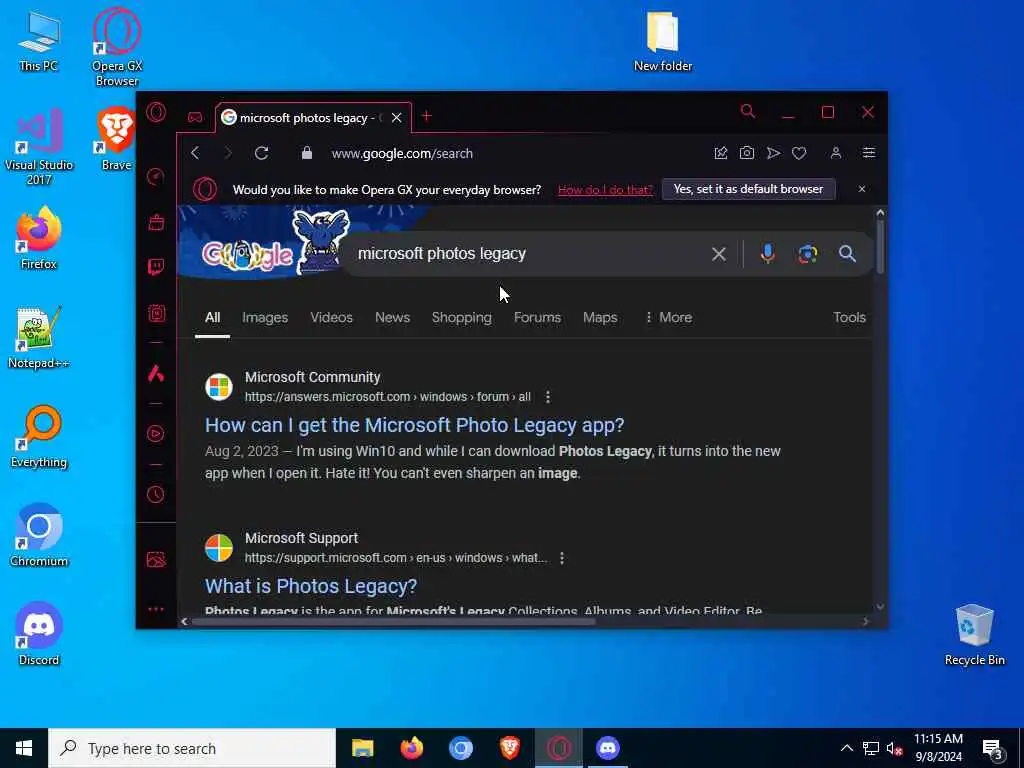Open Google Lens image search

point(808,253)
